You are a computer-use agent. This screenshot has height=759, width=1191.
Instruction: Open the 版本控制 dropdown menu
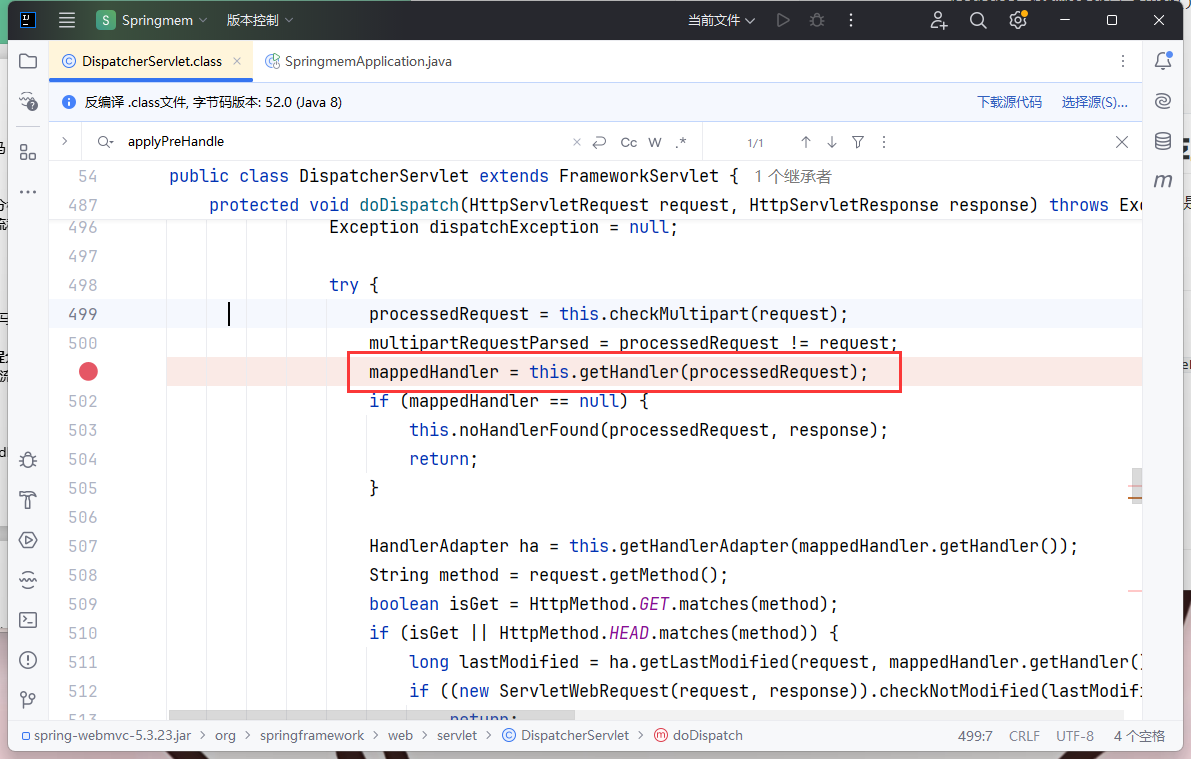pos(260,20)
